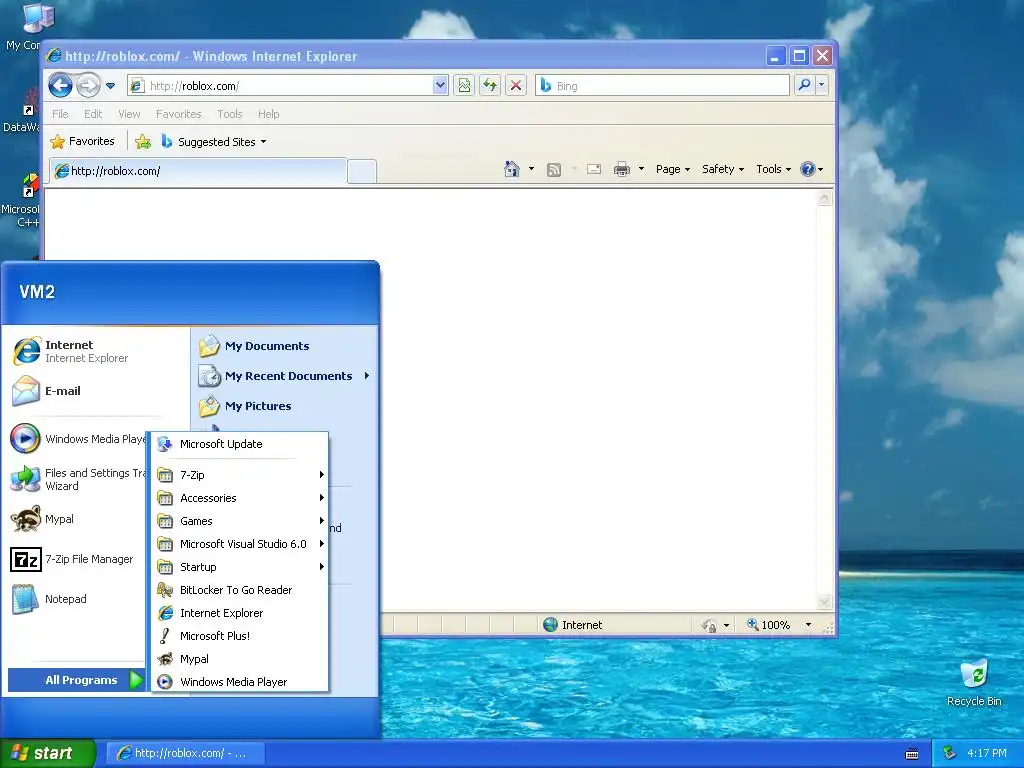Screen dimensions: 1024x768
Task: Click the Compatibility View icon in address bar
Action: pyautogui.click(x=464, y=85)
